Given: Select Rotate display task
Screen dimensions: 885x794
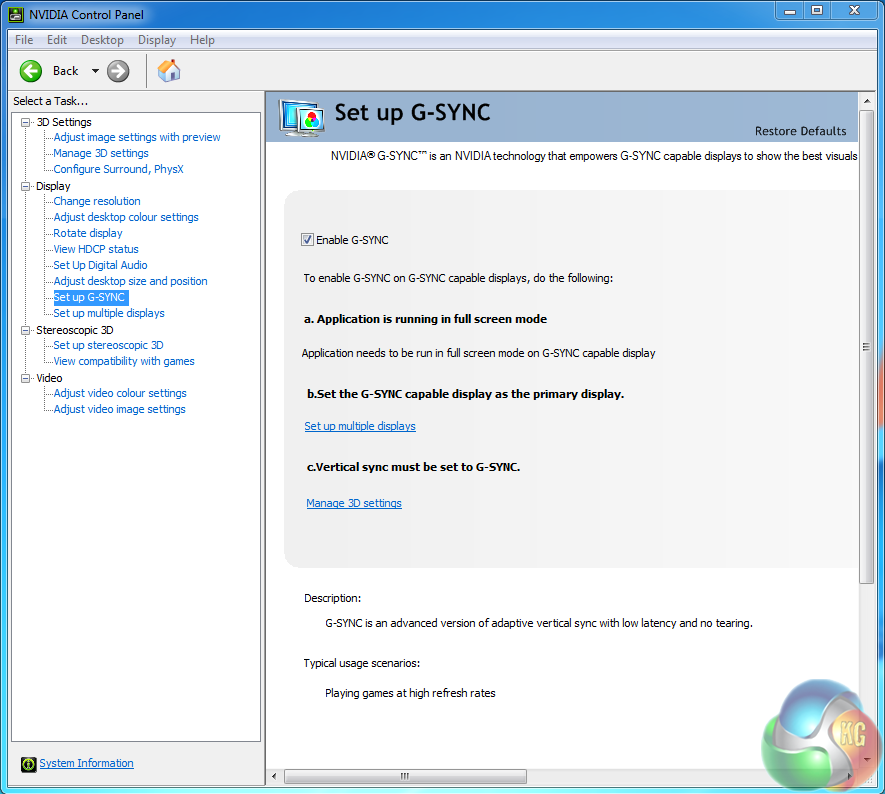Looking at the screenshot, I should [x=87, y=233].
